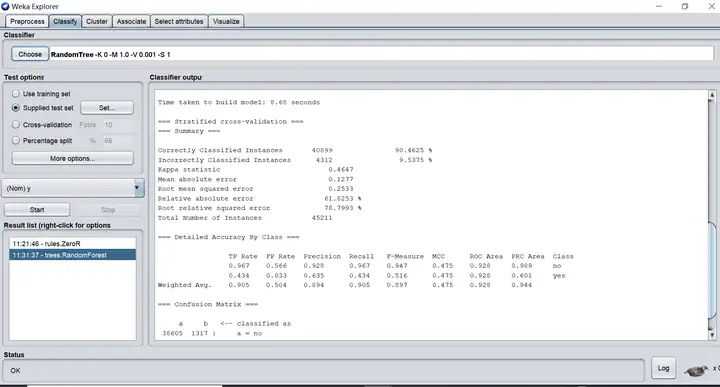
Task: Select Percentage split radio button
Action: 16,140
